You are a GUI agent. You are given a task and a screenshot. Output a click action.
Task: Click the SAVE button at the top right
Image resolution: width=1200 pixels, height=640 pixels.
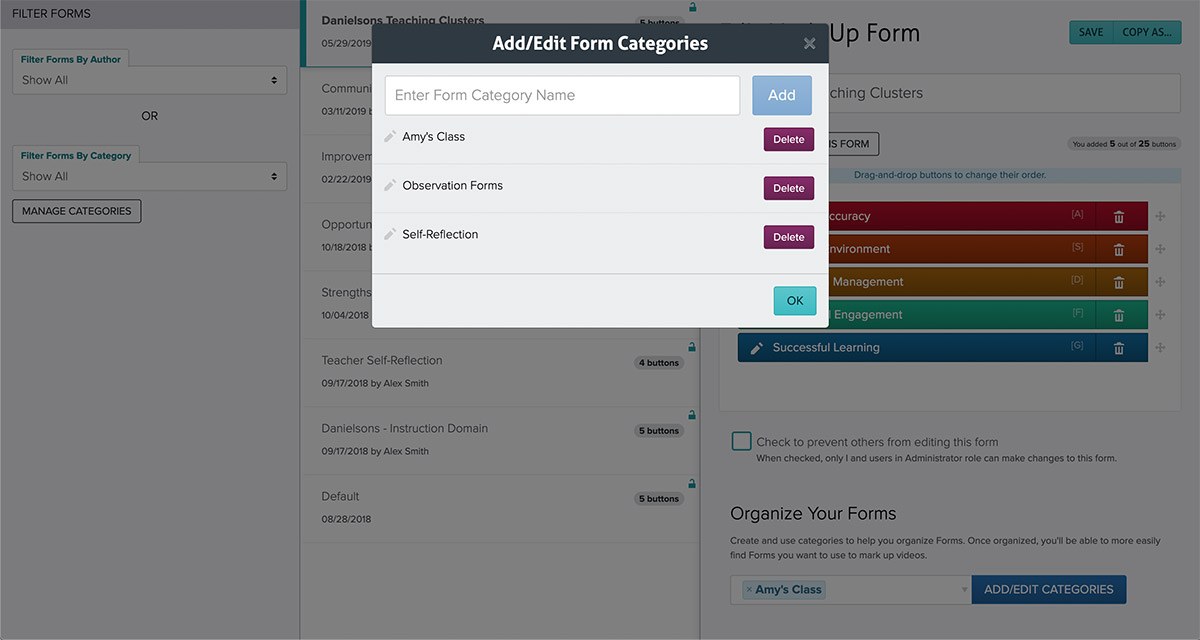coord(1090,31)
